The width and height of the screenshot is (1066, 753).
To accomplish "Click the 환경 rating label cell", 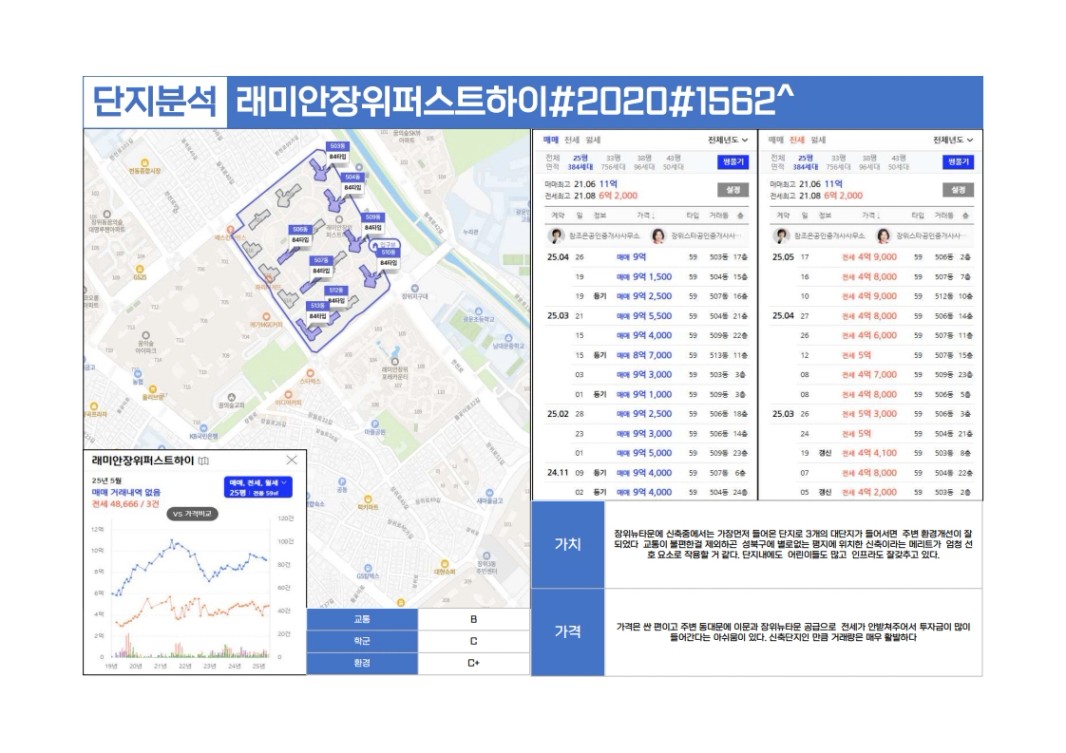I will [x=362, y=663].
